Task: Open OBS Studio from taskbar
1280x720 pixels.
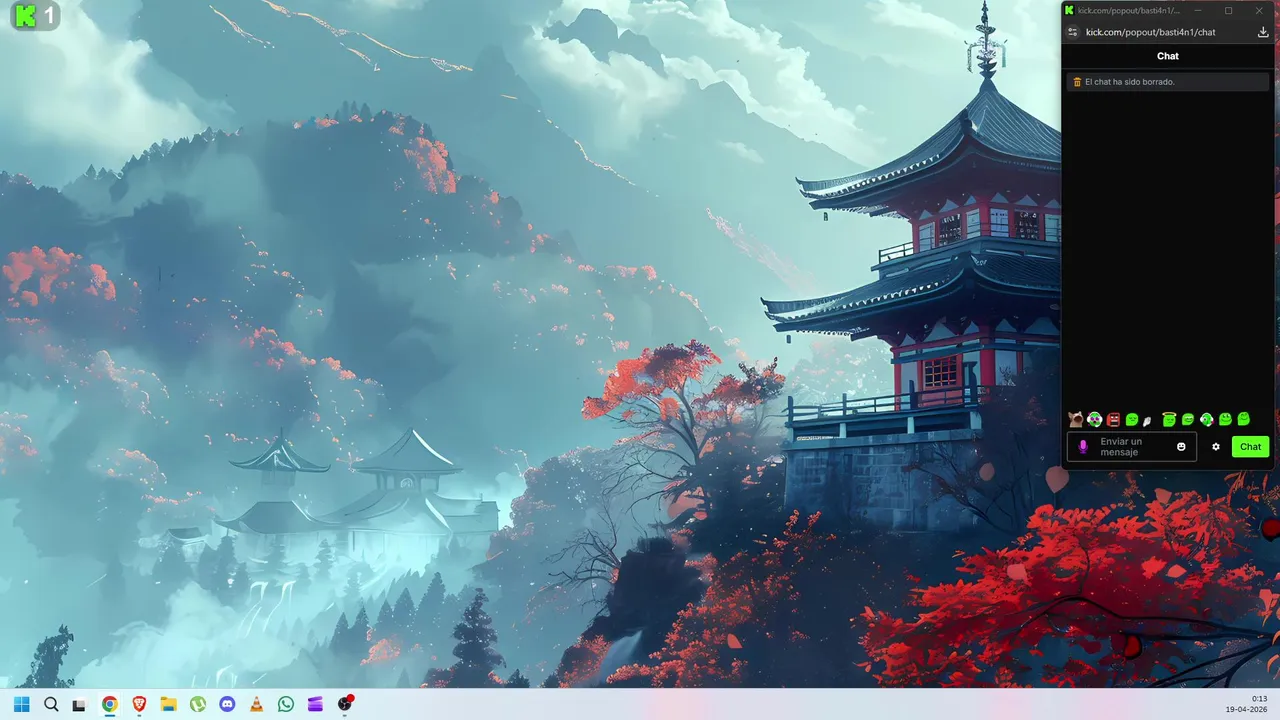Action: (345, 704)
